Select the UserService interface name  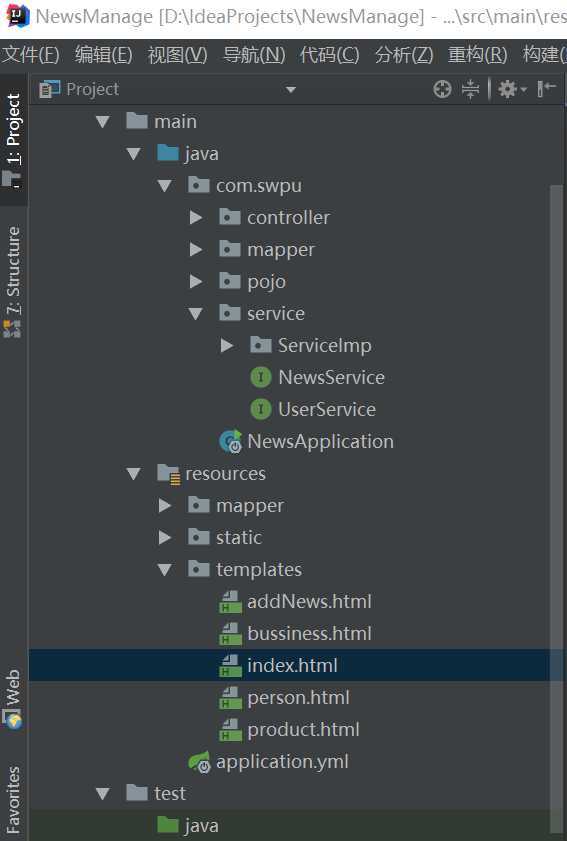(327, 409)
